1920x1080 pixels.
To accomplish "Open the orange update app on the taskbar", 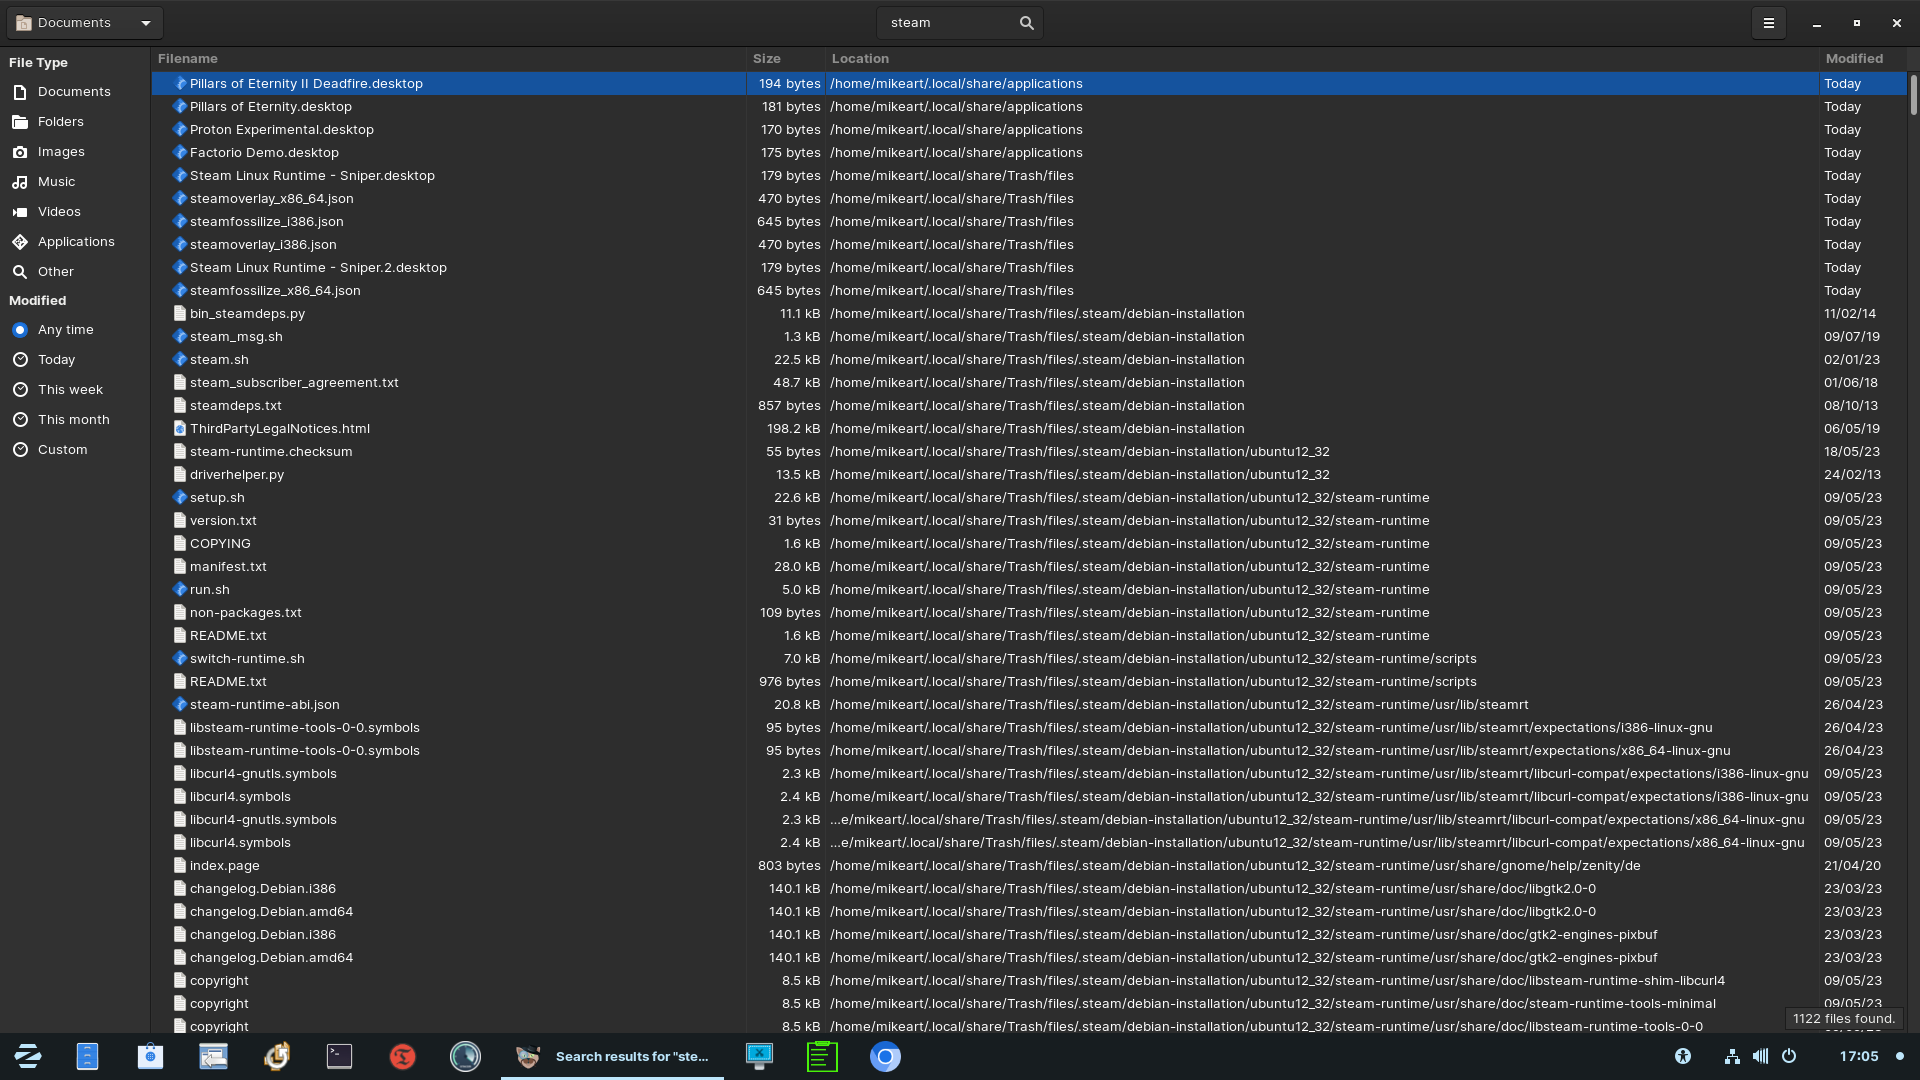I will 277,1056.
